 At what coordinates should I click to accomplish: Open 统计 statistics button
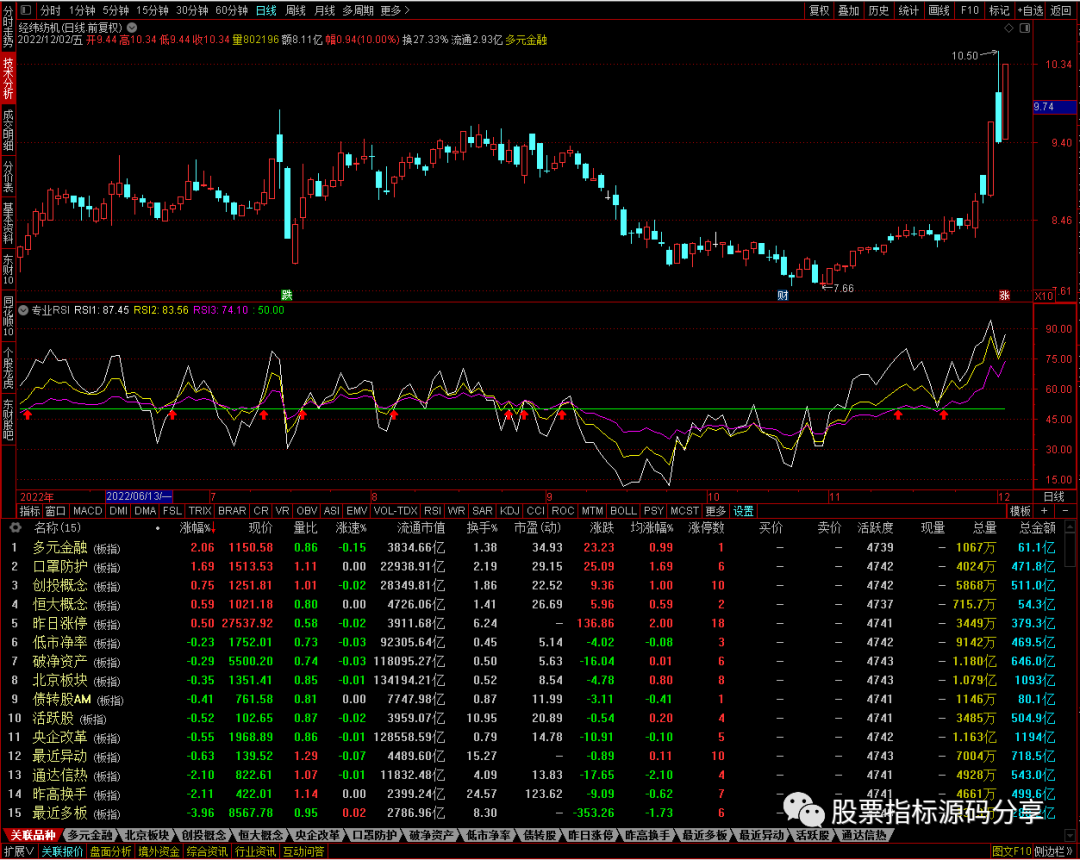(x=909, y=10)
